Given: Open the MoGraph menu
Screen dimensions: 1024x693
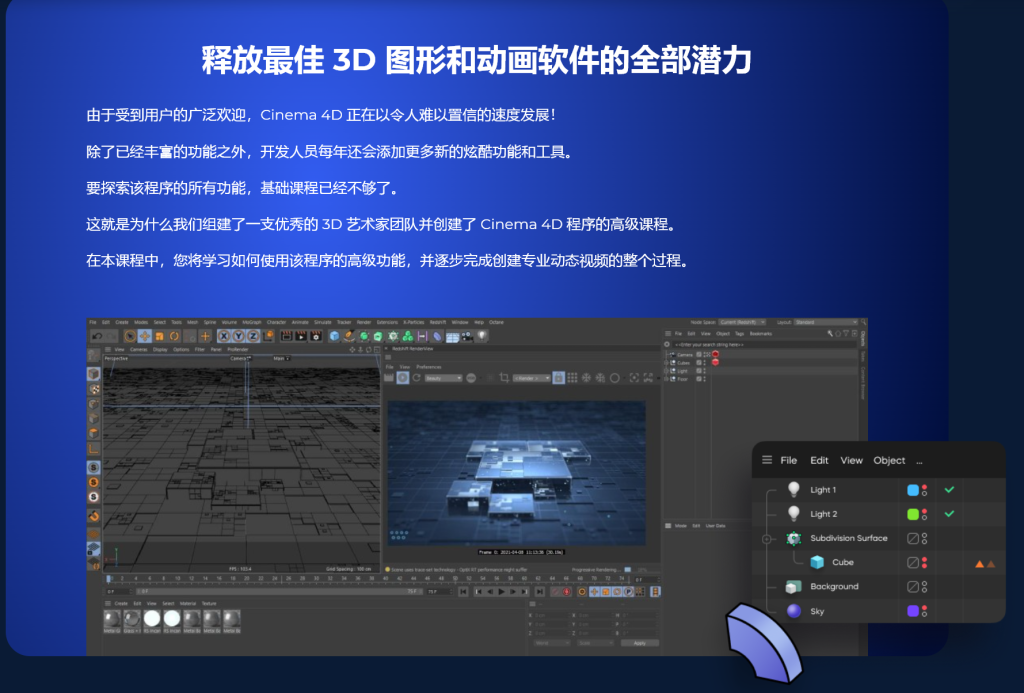Looking at the screenshot, I should (251, 322).
